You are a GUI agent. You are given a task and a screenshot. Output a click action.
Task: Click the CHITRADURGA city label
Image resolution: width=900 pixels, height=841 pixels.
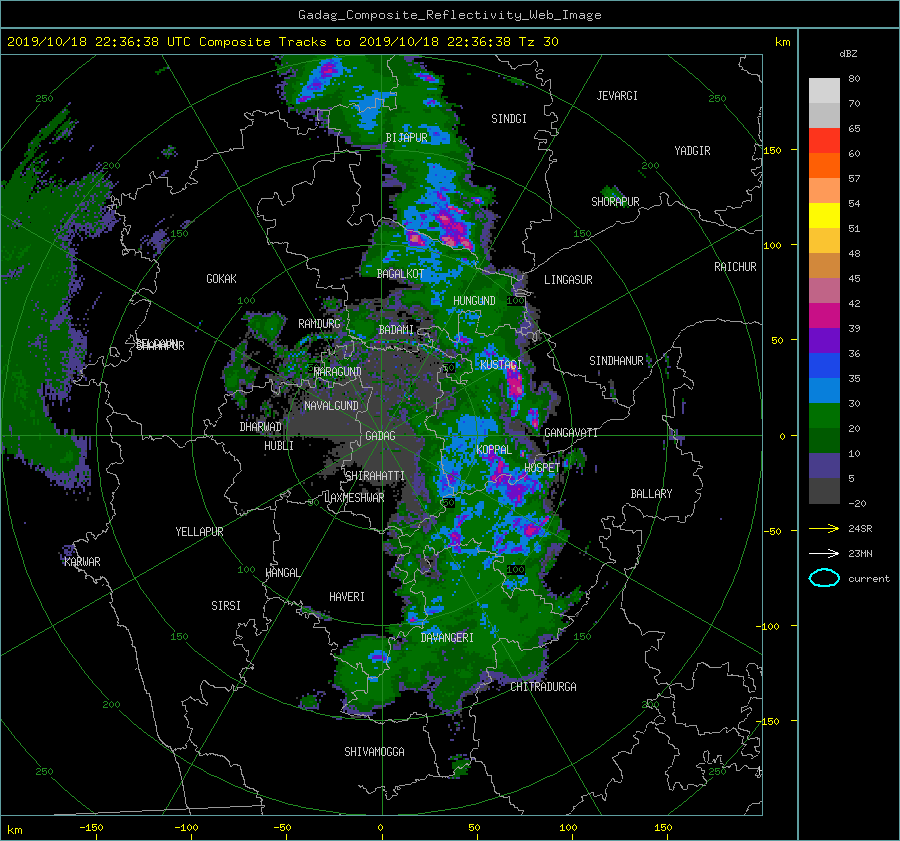point(544,687)
